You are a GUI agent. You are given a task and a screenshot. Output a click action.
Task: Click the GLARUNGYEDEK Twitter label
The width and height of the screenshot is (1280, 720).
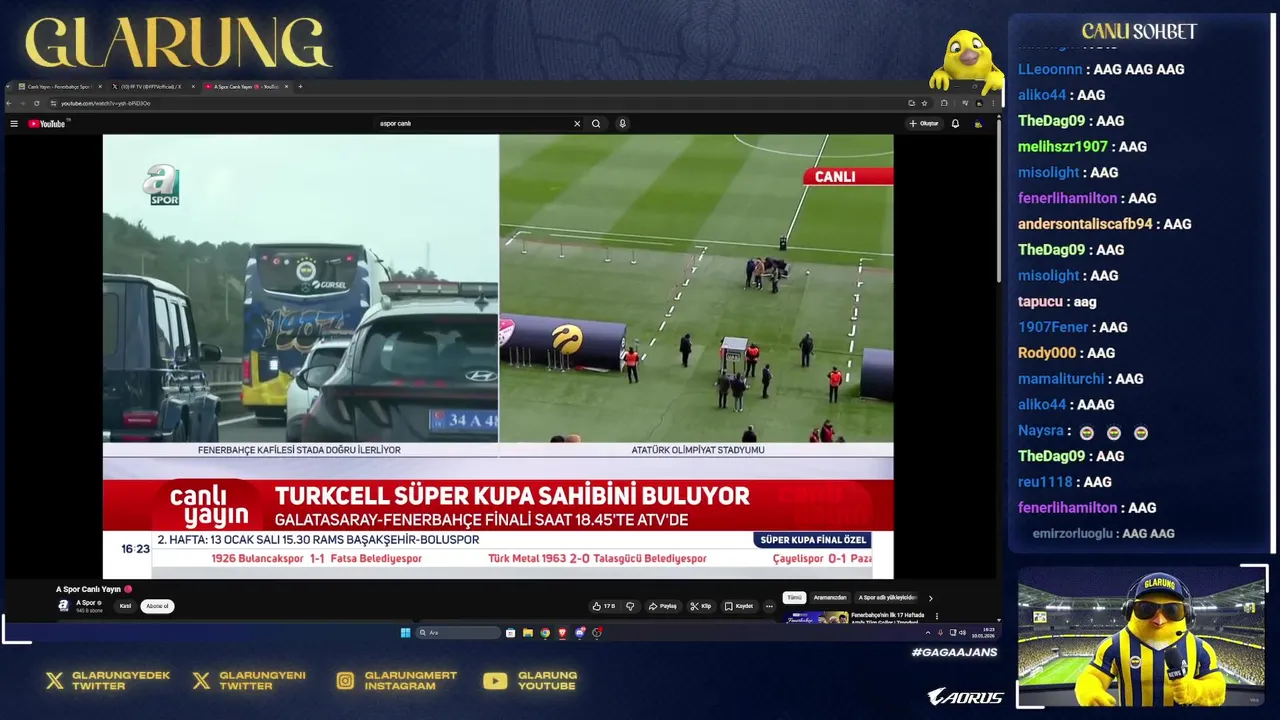121,681
